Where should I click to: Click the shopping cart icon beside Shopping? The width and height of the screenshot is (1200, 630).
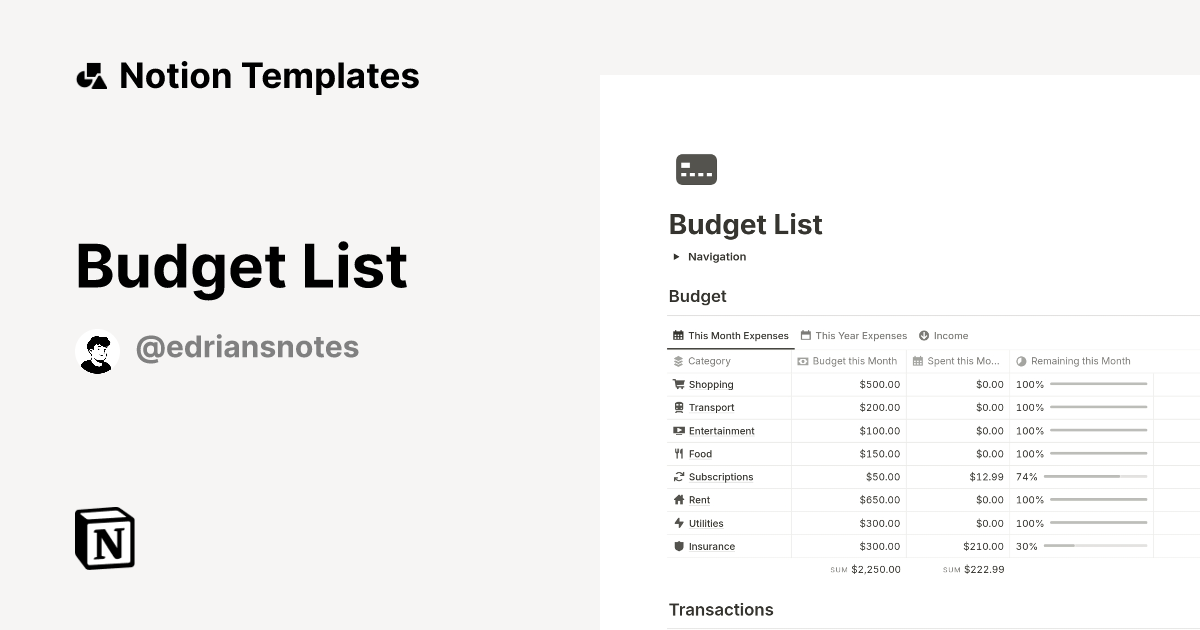[x=678, y=384]
